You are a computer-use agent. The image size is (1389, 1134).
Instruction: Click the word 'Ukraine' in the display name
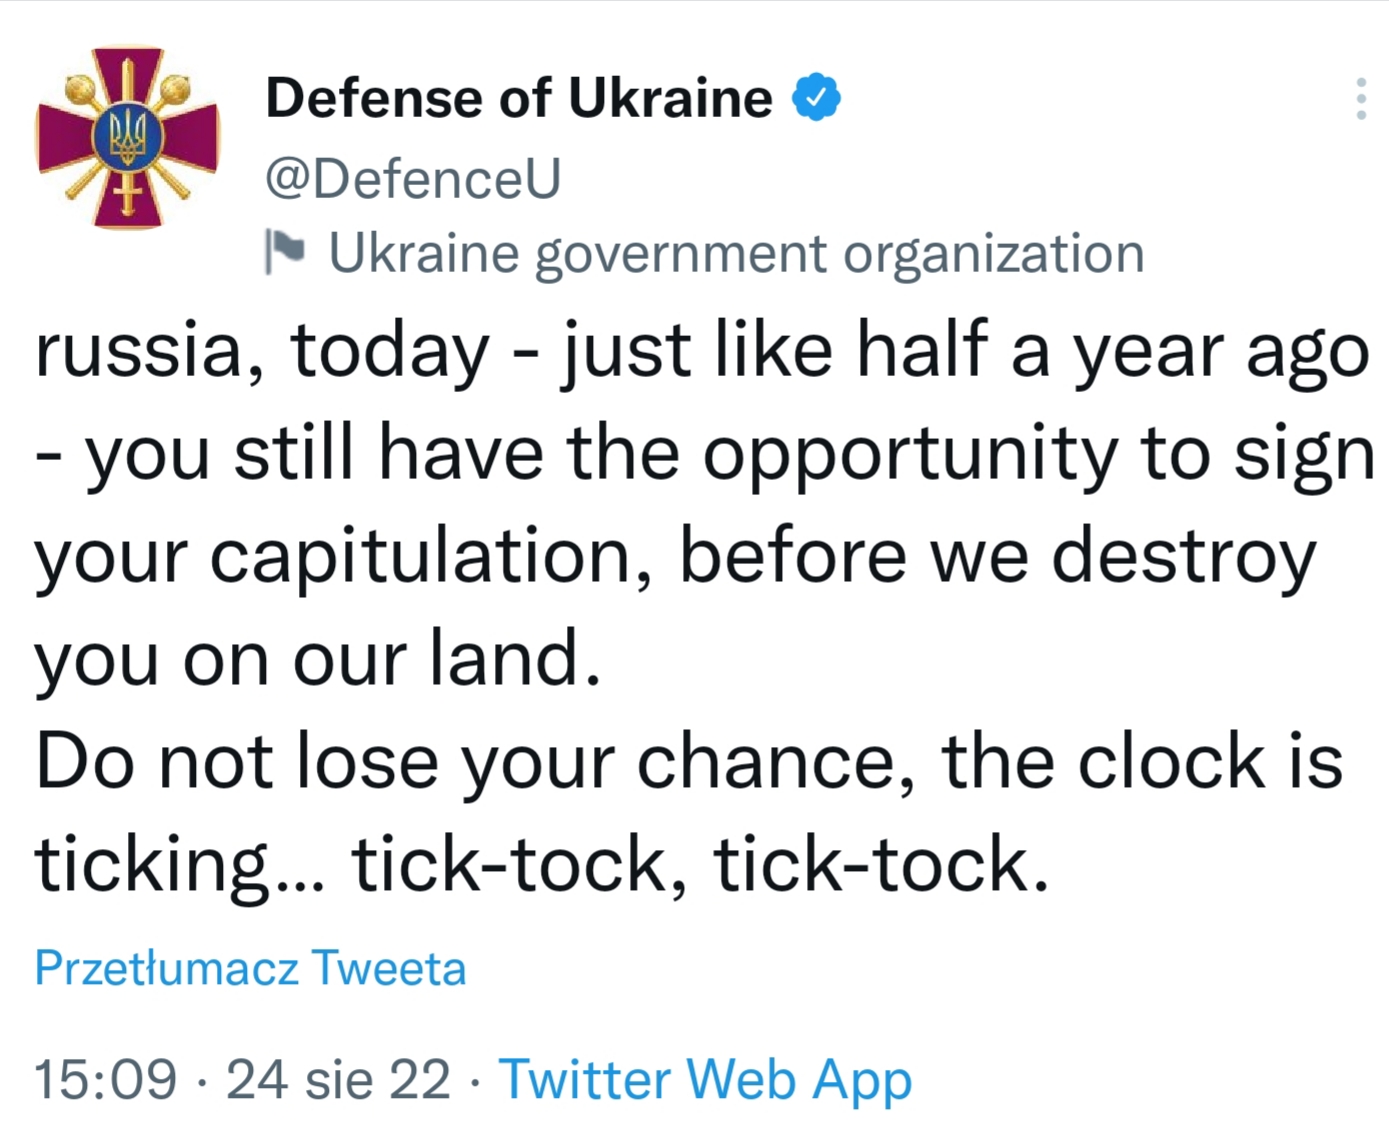click(670, 98)
